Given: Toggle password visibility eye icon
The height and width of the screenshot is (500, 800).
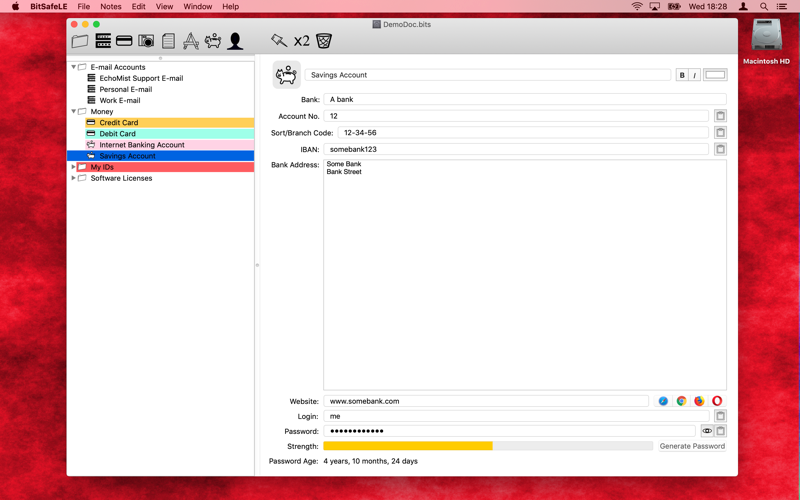Looking at the screenshot, I should (x=707, y=431).
